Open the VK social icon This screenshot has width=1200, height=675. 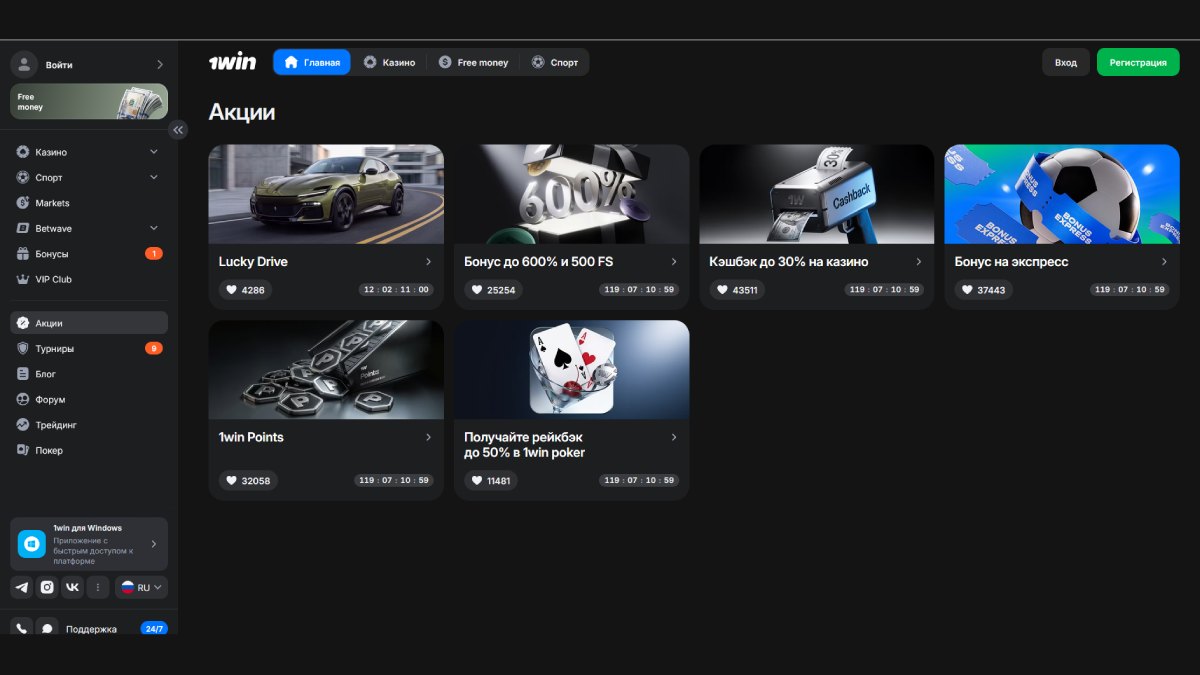[72, 587]
